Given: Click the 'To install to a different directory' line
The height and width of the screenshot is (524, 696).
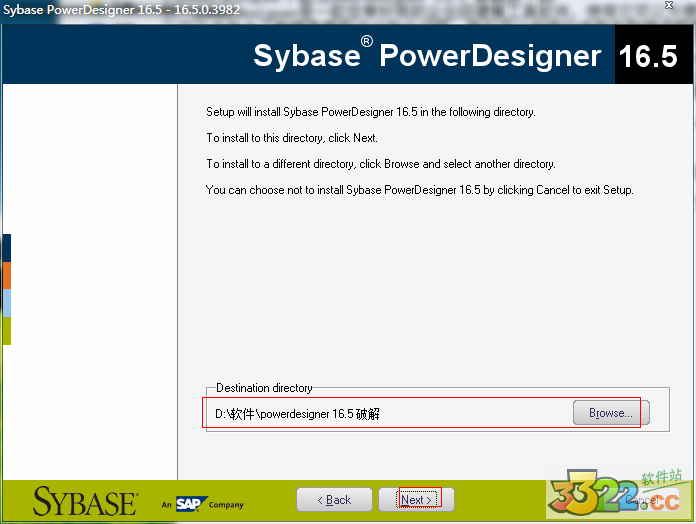Looking at the screenshot, I should (x=381, y=164).
